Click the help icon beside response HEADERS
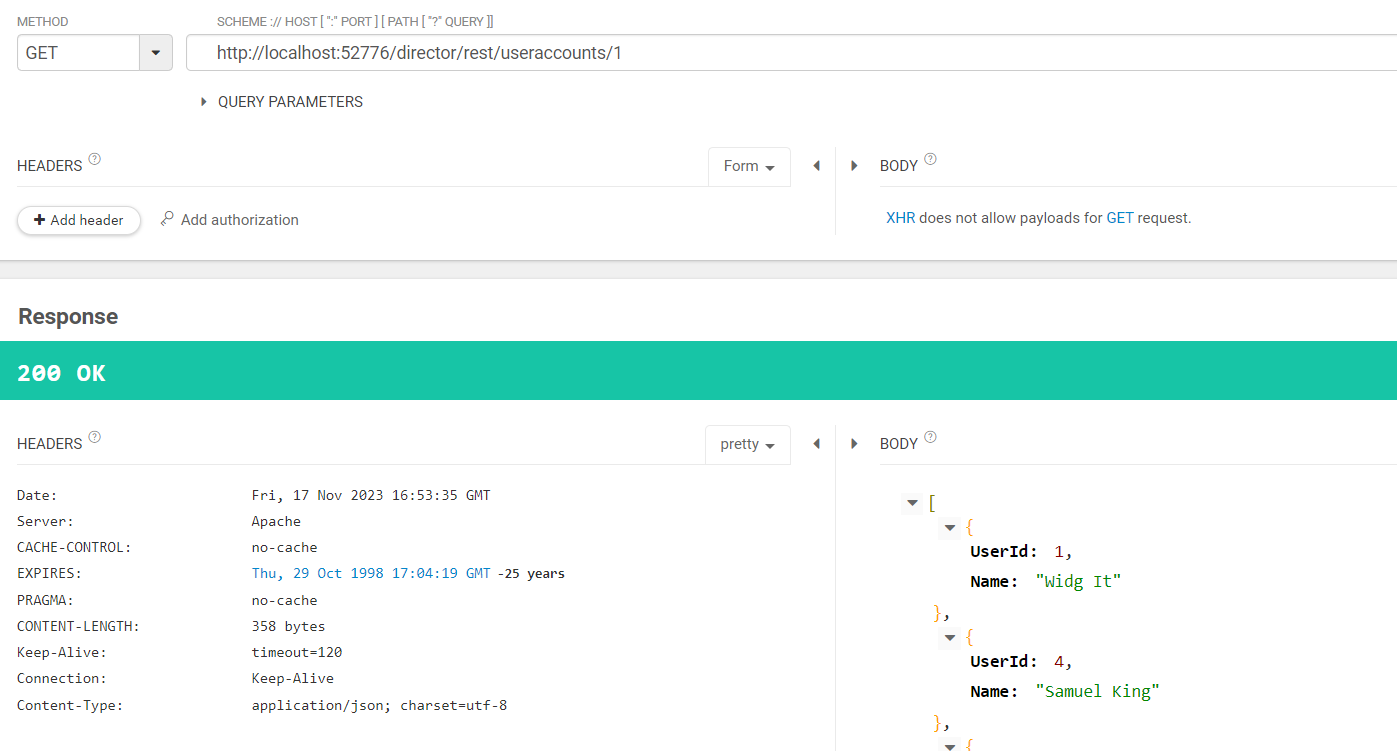This screenshot has height=751, width=1397. pos(95,437)
